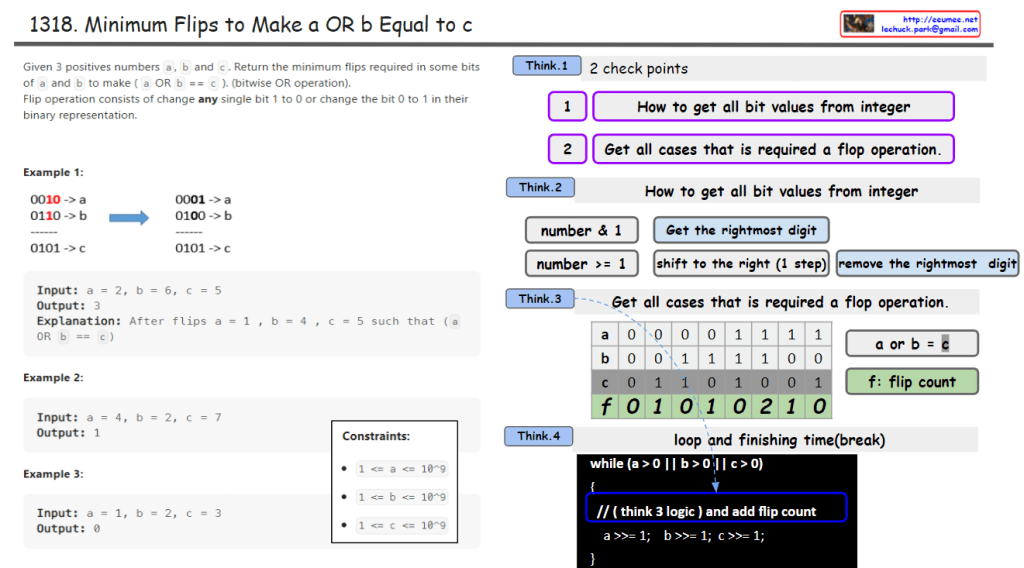The image size is (1024, 568).
Task: Click the blue right arrow in Example 1
Action: tap(129, 216)
